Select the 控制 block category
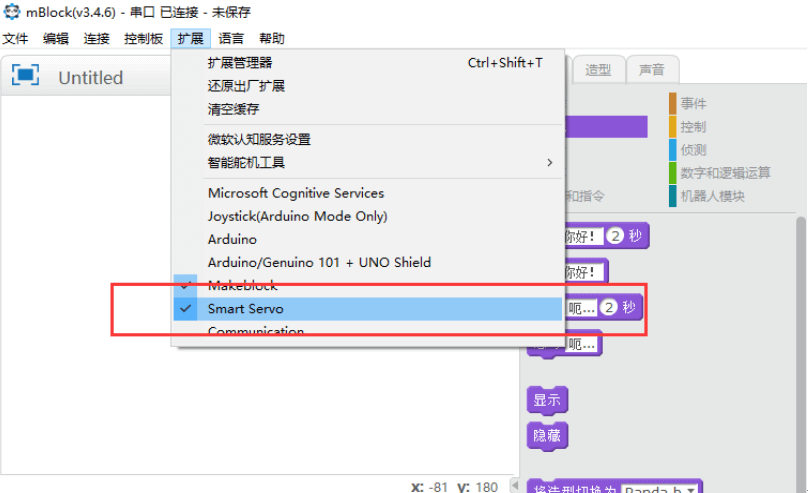808x493 pixels. pos(693,127)
